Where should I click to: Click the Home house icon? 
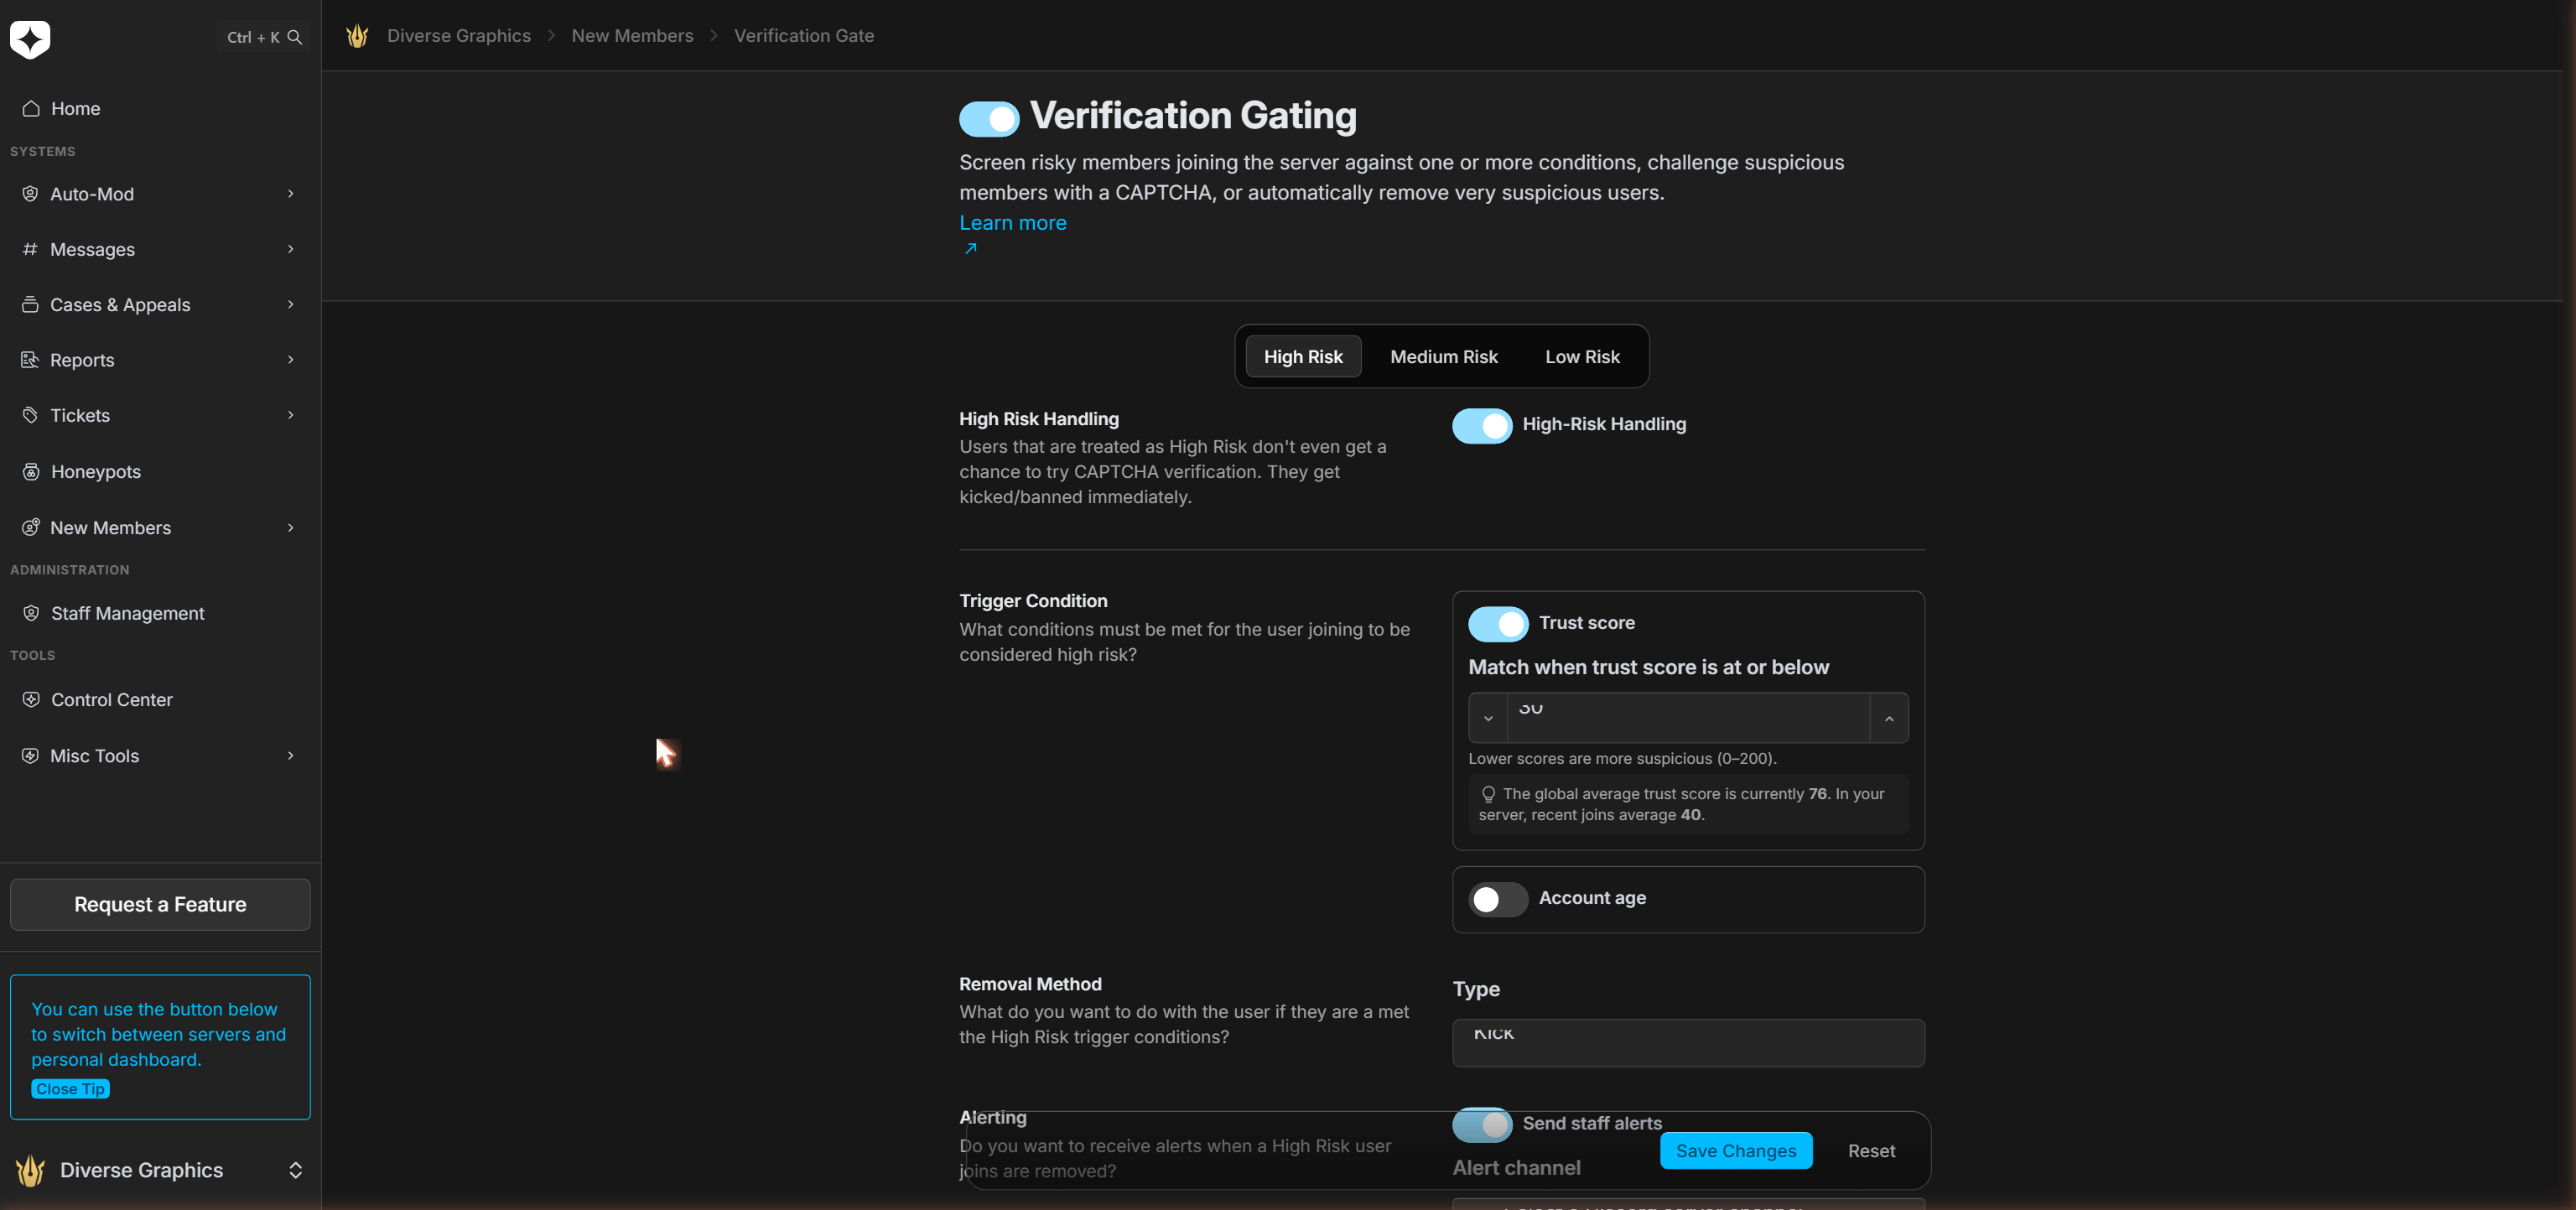click(31, 108)
